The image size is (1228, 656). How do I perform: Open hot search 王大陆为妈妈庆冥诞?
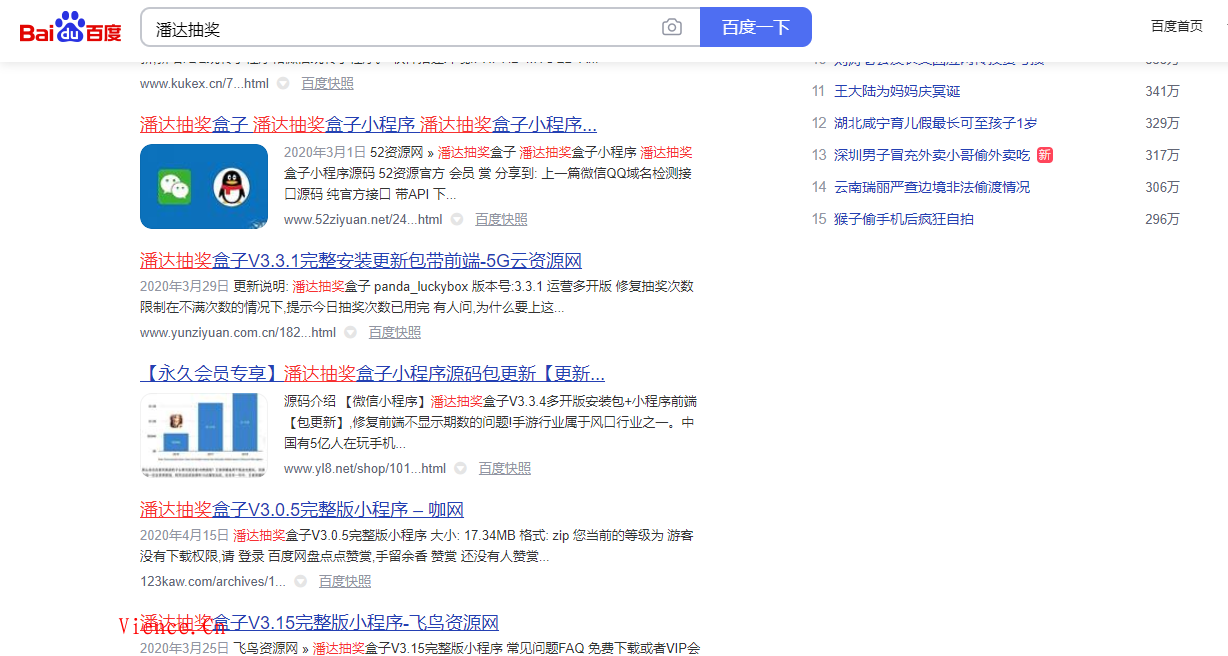point(897,91)
